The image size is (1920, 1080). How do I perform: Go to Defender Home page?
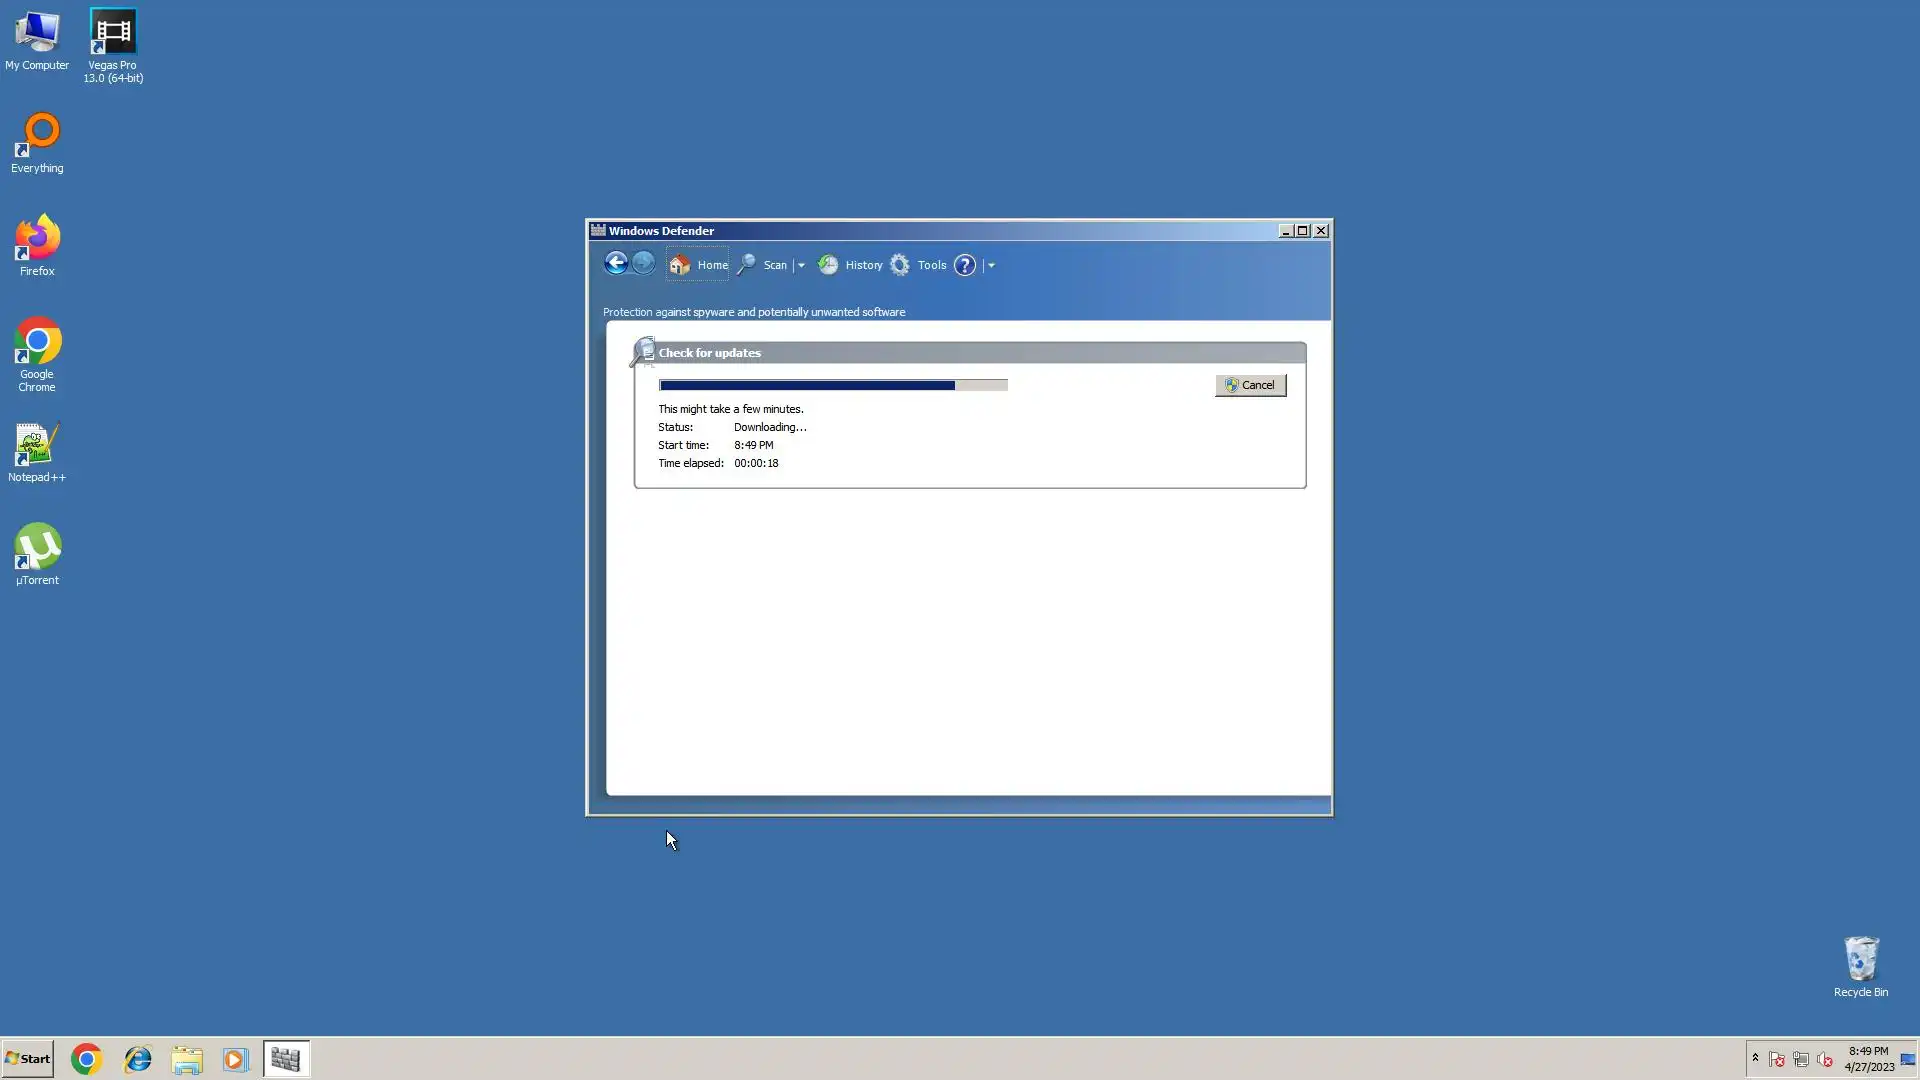(699, 265)
